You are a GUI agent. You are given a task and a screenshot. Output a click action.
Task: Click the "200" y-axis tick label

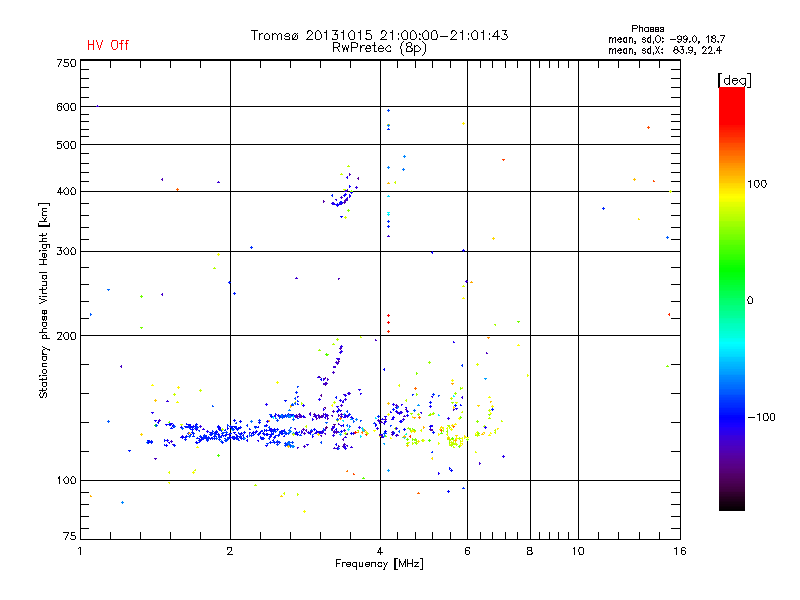[66, 335]
